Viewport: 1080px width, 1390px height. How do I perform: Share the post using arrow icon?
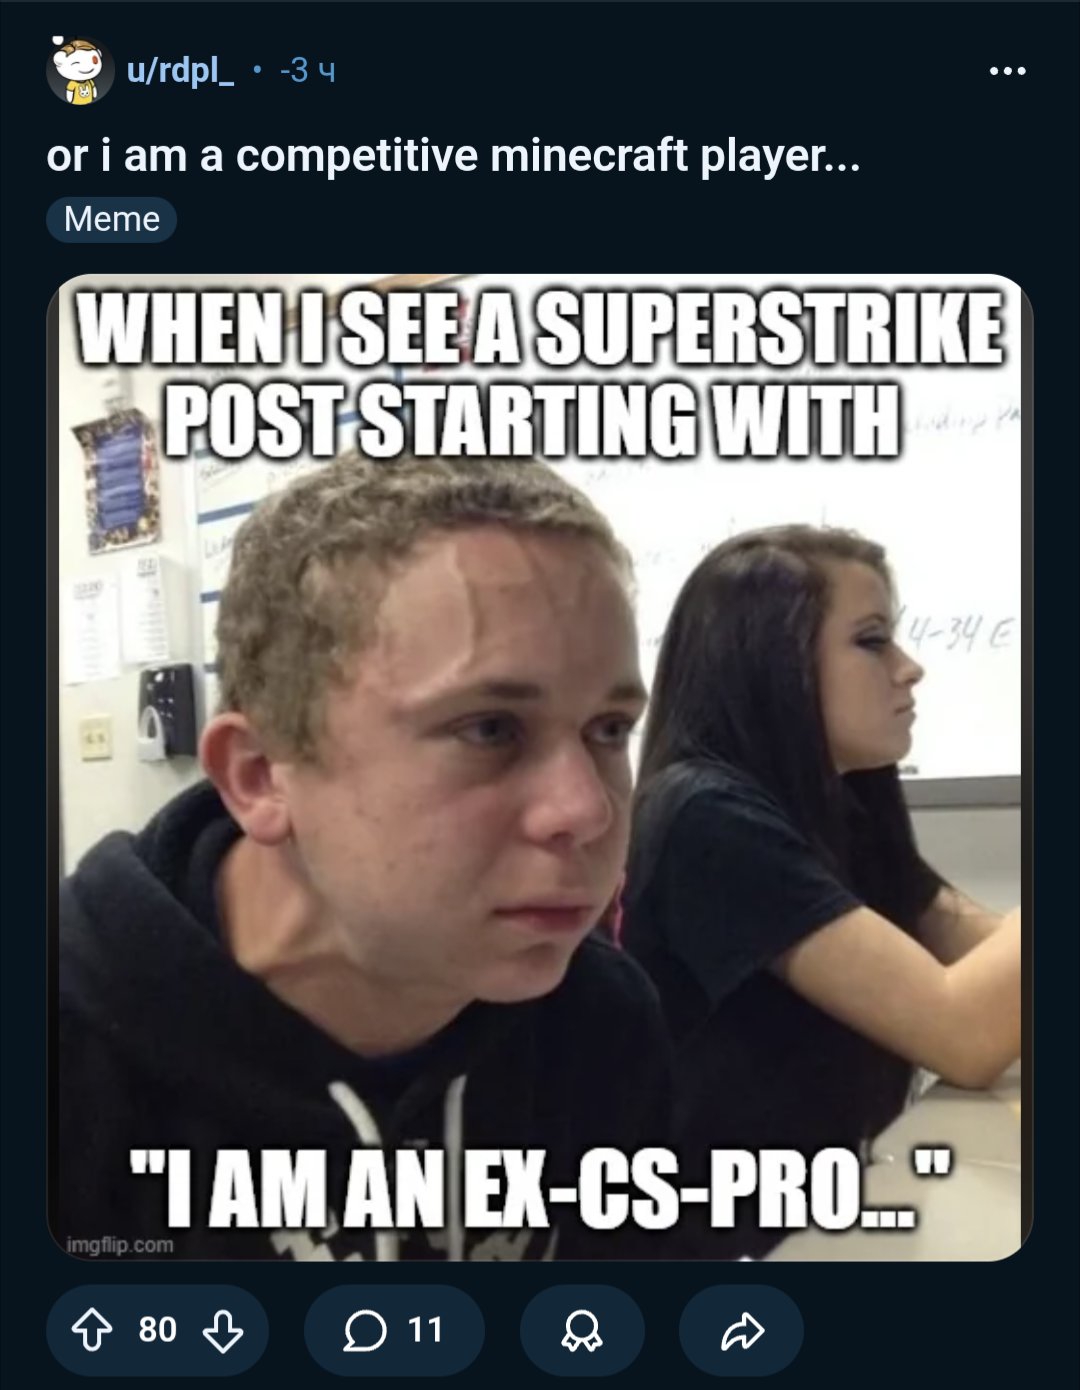click(x=741, y=1330)
